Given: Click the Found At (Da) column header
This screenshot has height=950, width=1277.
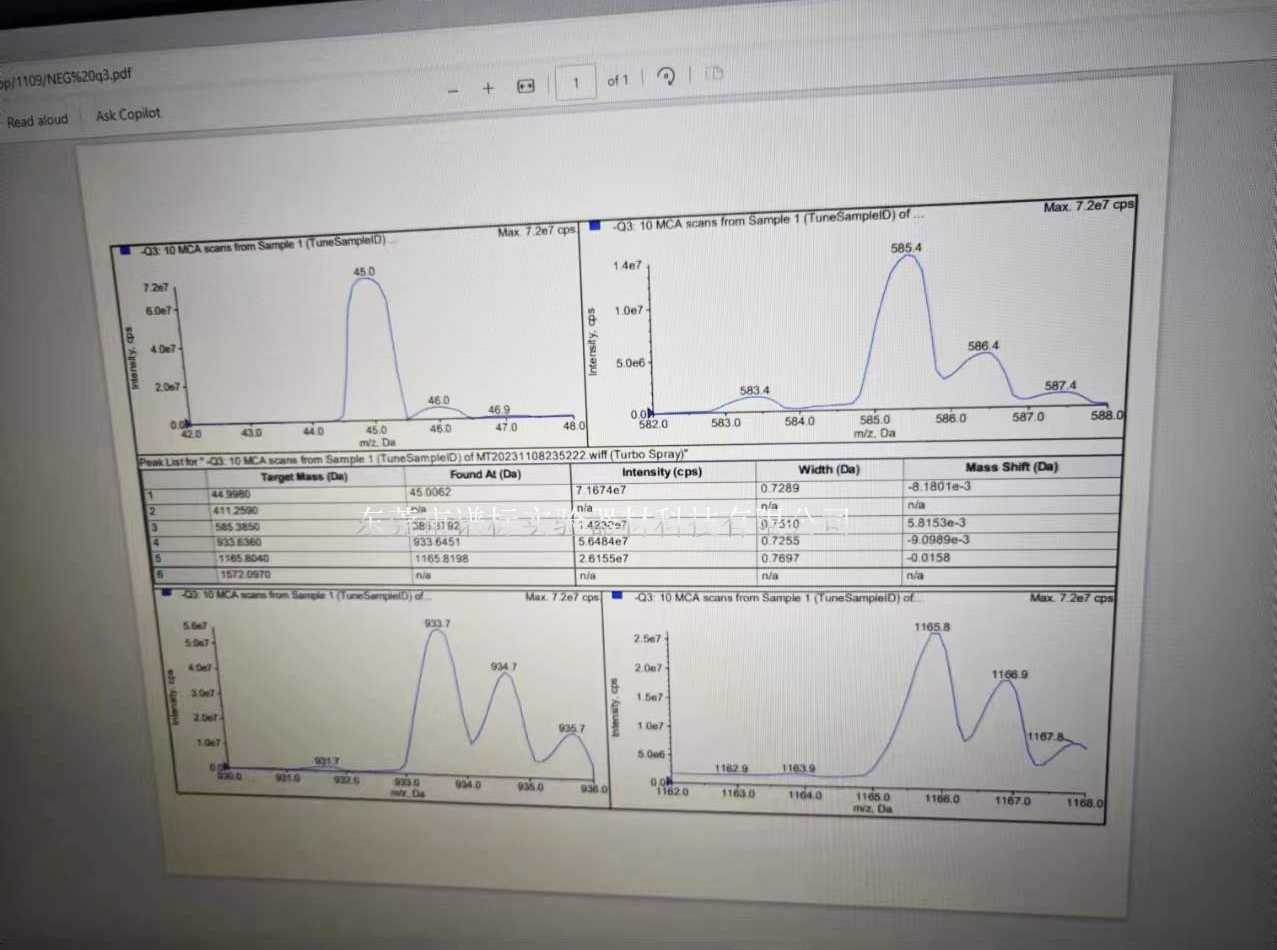Looking at the screenshot, I should click(486, 475).
